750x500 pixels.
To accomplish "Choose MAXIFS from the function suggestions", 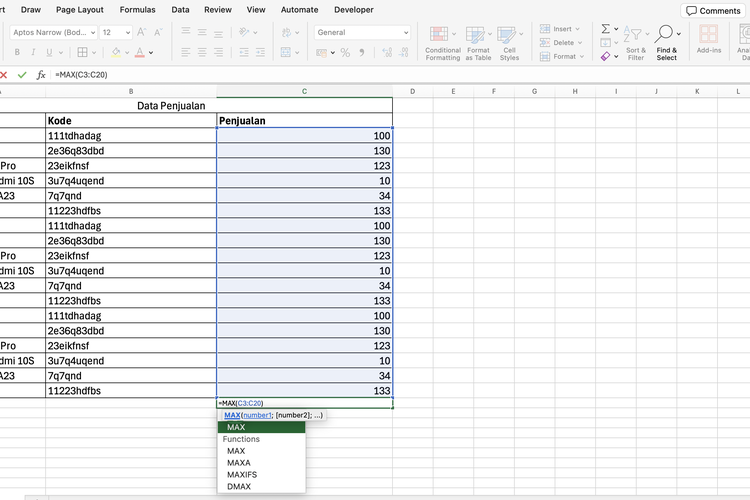I will [x=242, y=475].
